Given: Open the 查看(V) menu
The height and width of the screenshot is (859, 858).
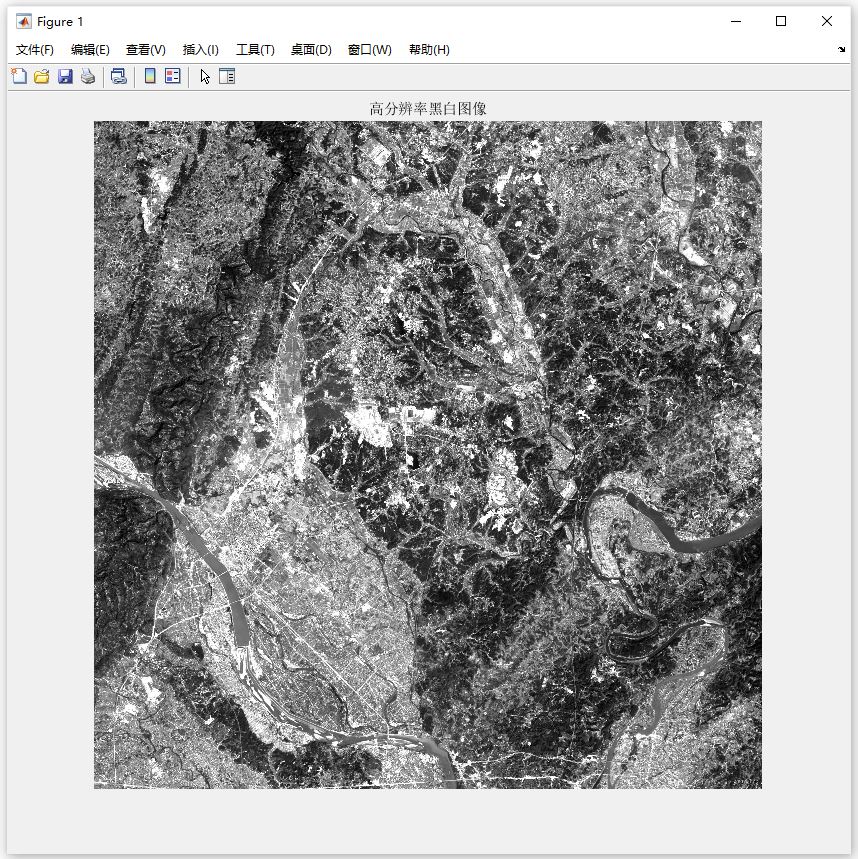Looking at the screenshot, I should click(146, 50).
